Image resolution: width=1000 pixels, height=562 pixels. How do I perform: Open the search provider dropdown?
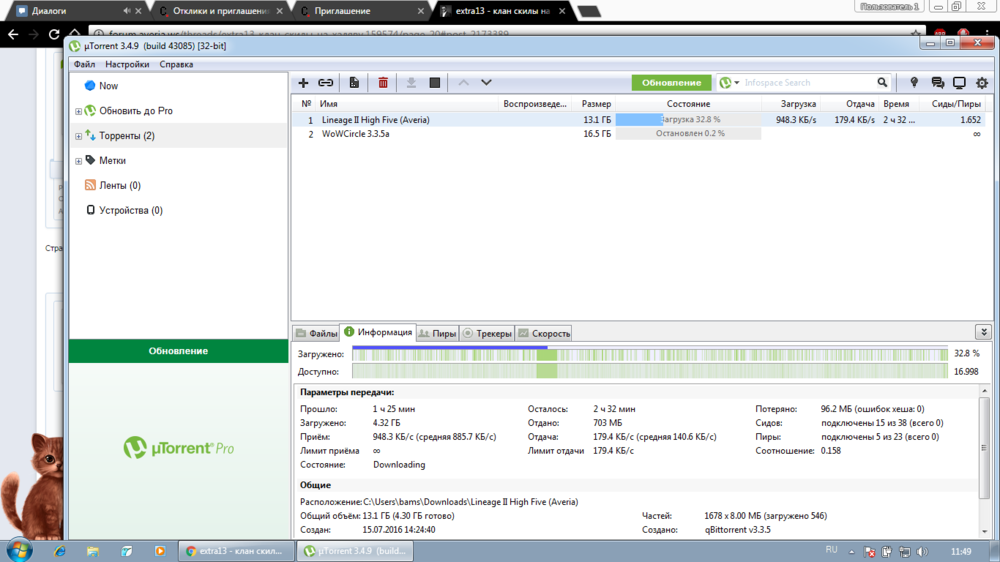click(x=729, y=83)
